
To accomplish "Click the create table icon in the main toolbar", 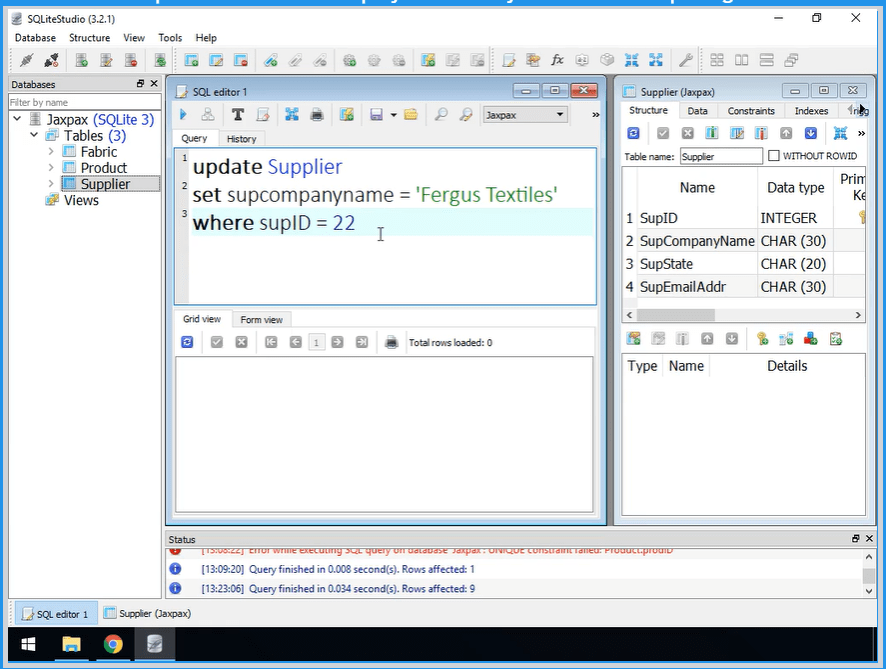I will (191, 60).
